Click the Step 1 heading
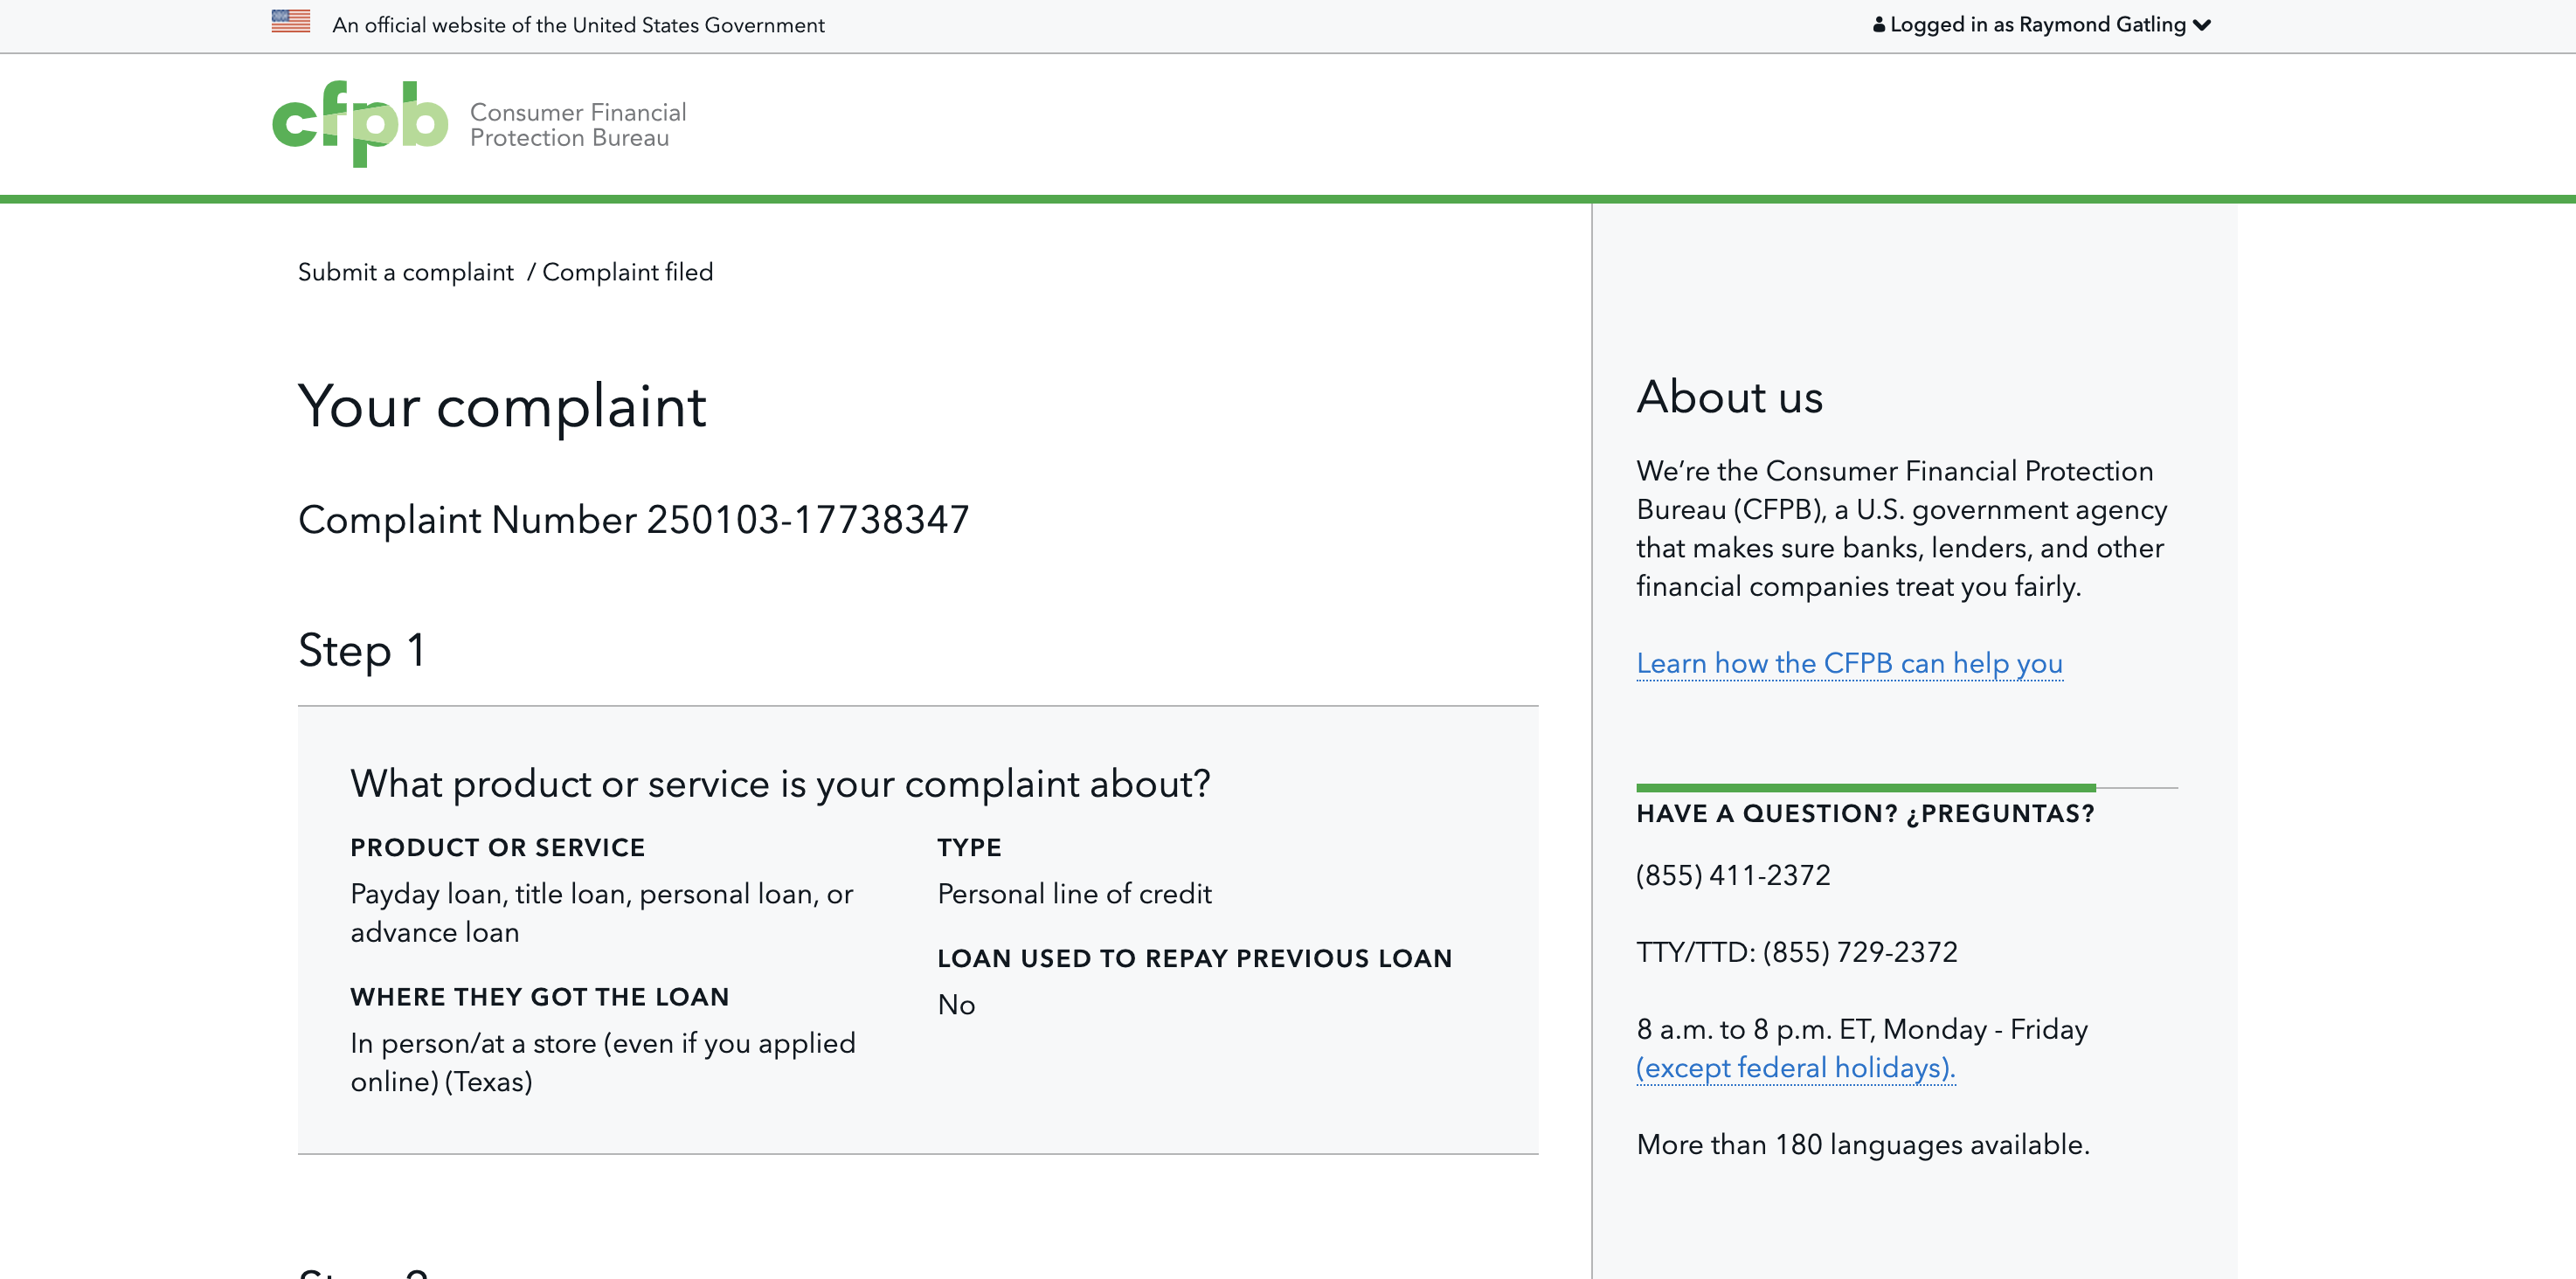Image resolution: width=2576 pixels, height=1279 pixels. 362,651
